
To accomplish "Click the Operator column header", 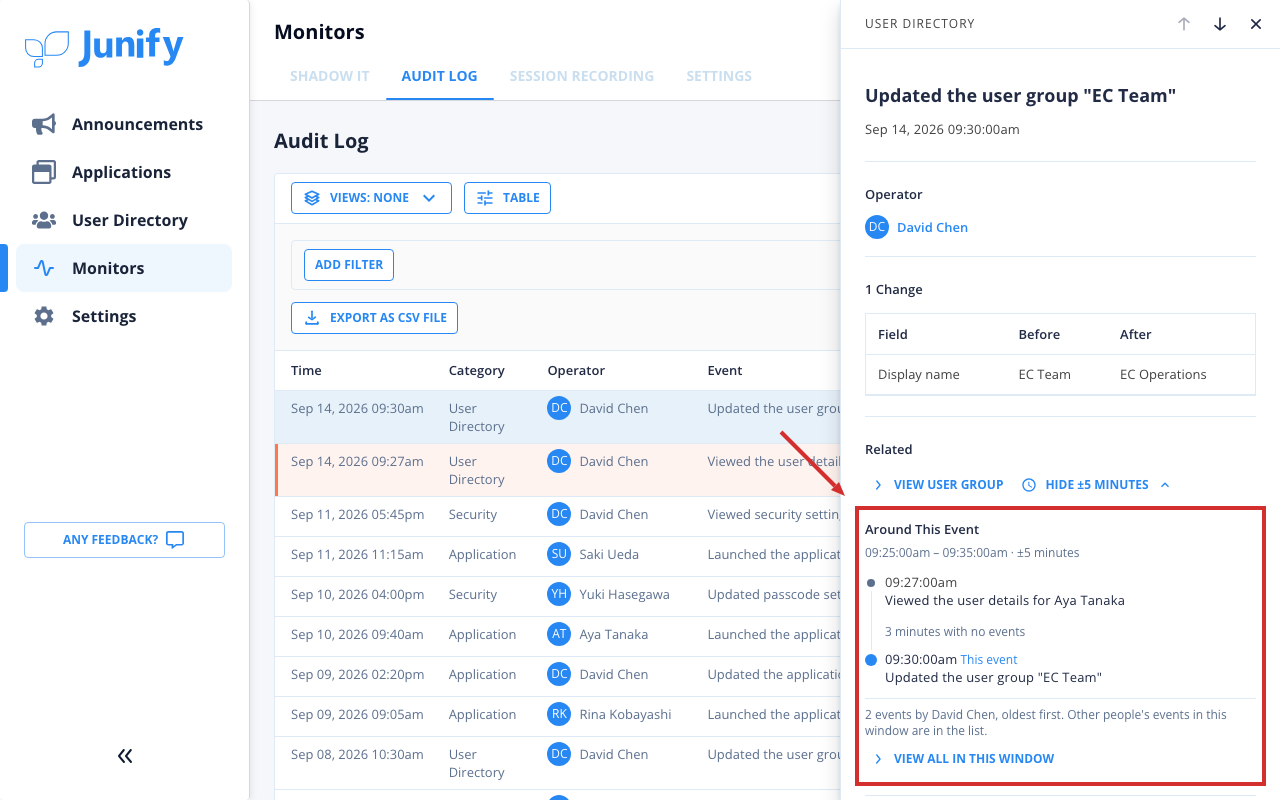I will (576, 370).
